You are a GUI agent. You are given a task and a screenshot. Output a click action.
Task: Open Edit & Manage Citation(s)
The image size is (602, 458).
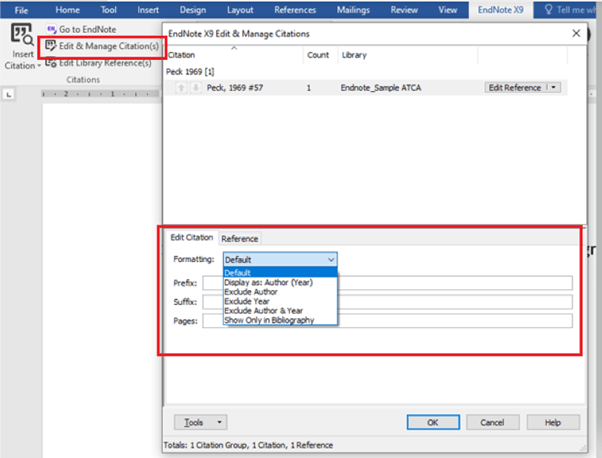(102, 46)
